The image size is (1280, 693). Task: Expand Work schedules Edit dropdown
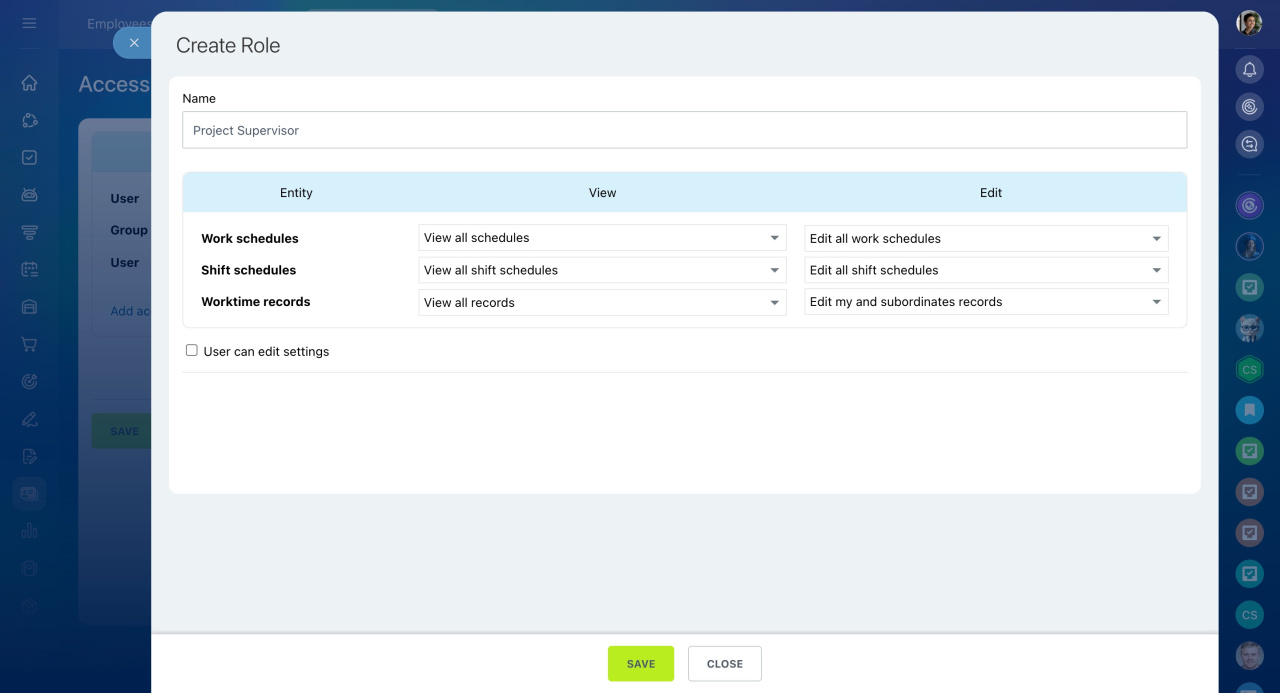click(986, 238)
